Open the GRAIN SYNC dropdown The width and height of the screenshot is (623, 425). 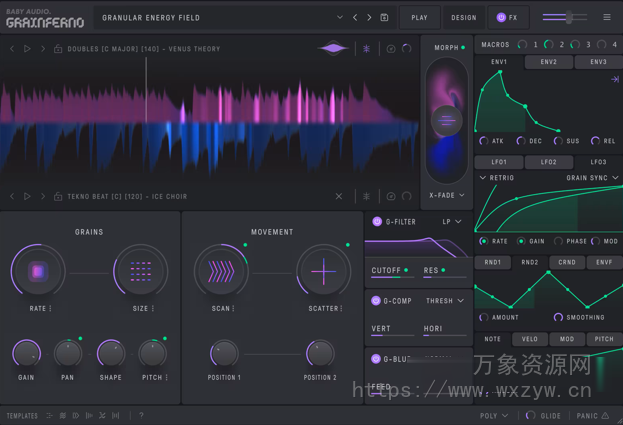[592, 178]
